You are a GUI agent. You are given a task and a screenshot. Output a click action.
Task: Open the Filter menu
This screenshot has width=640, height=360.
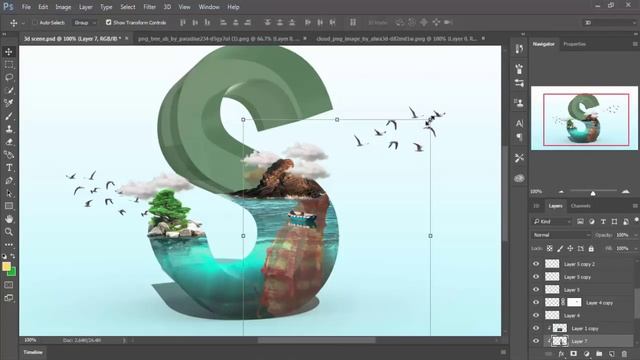point(149,7)
